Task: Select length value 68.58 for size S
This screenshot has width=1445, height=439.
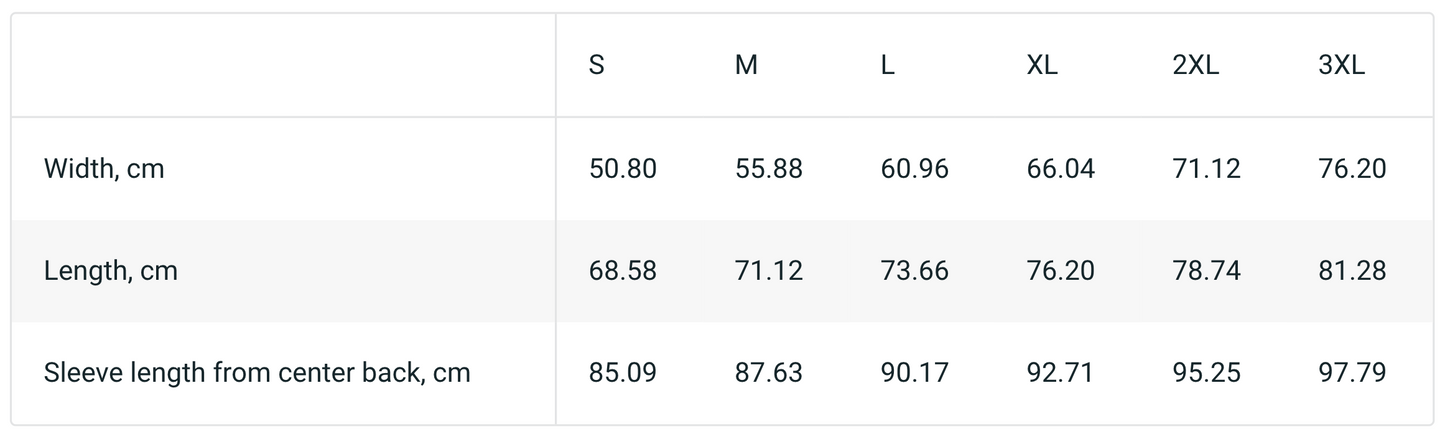Action: click(x=623, y=271)
